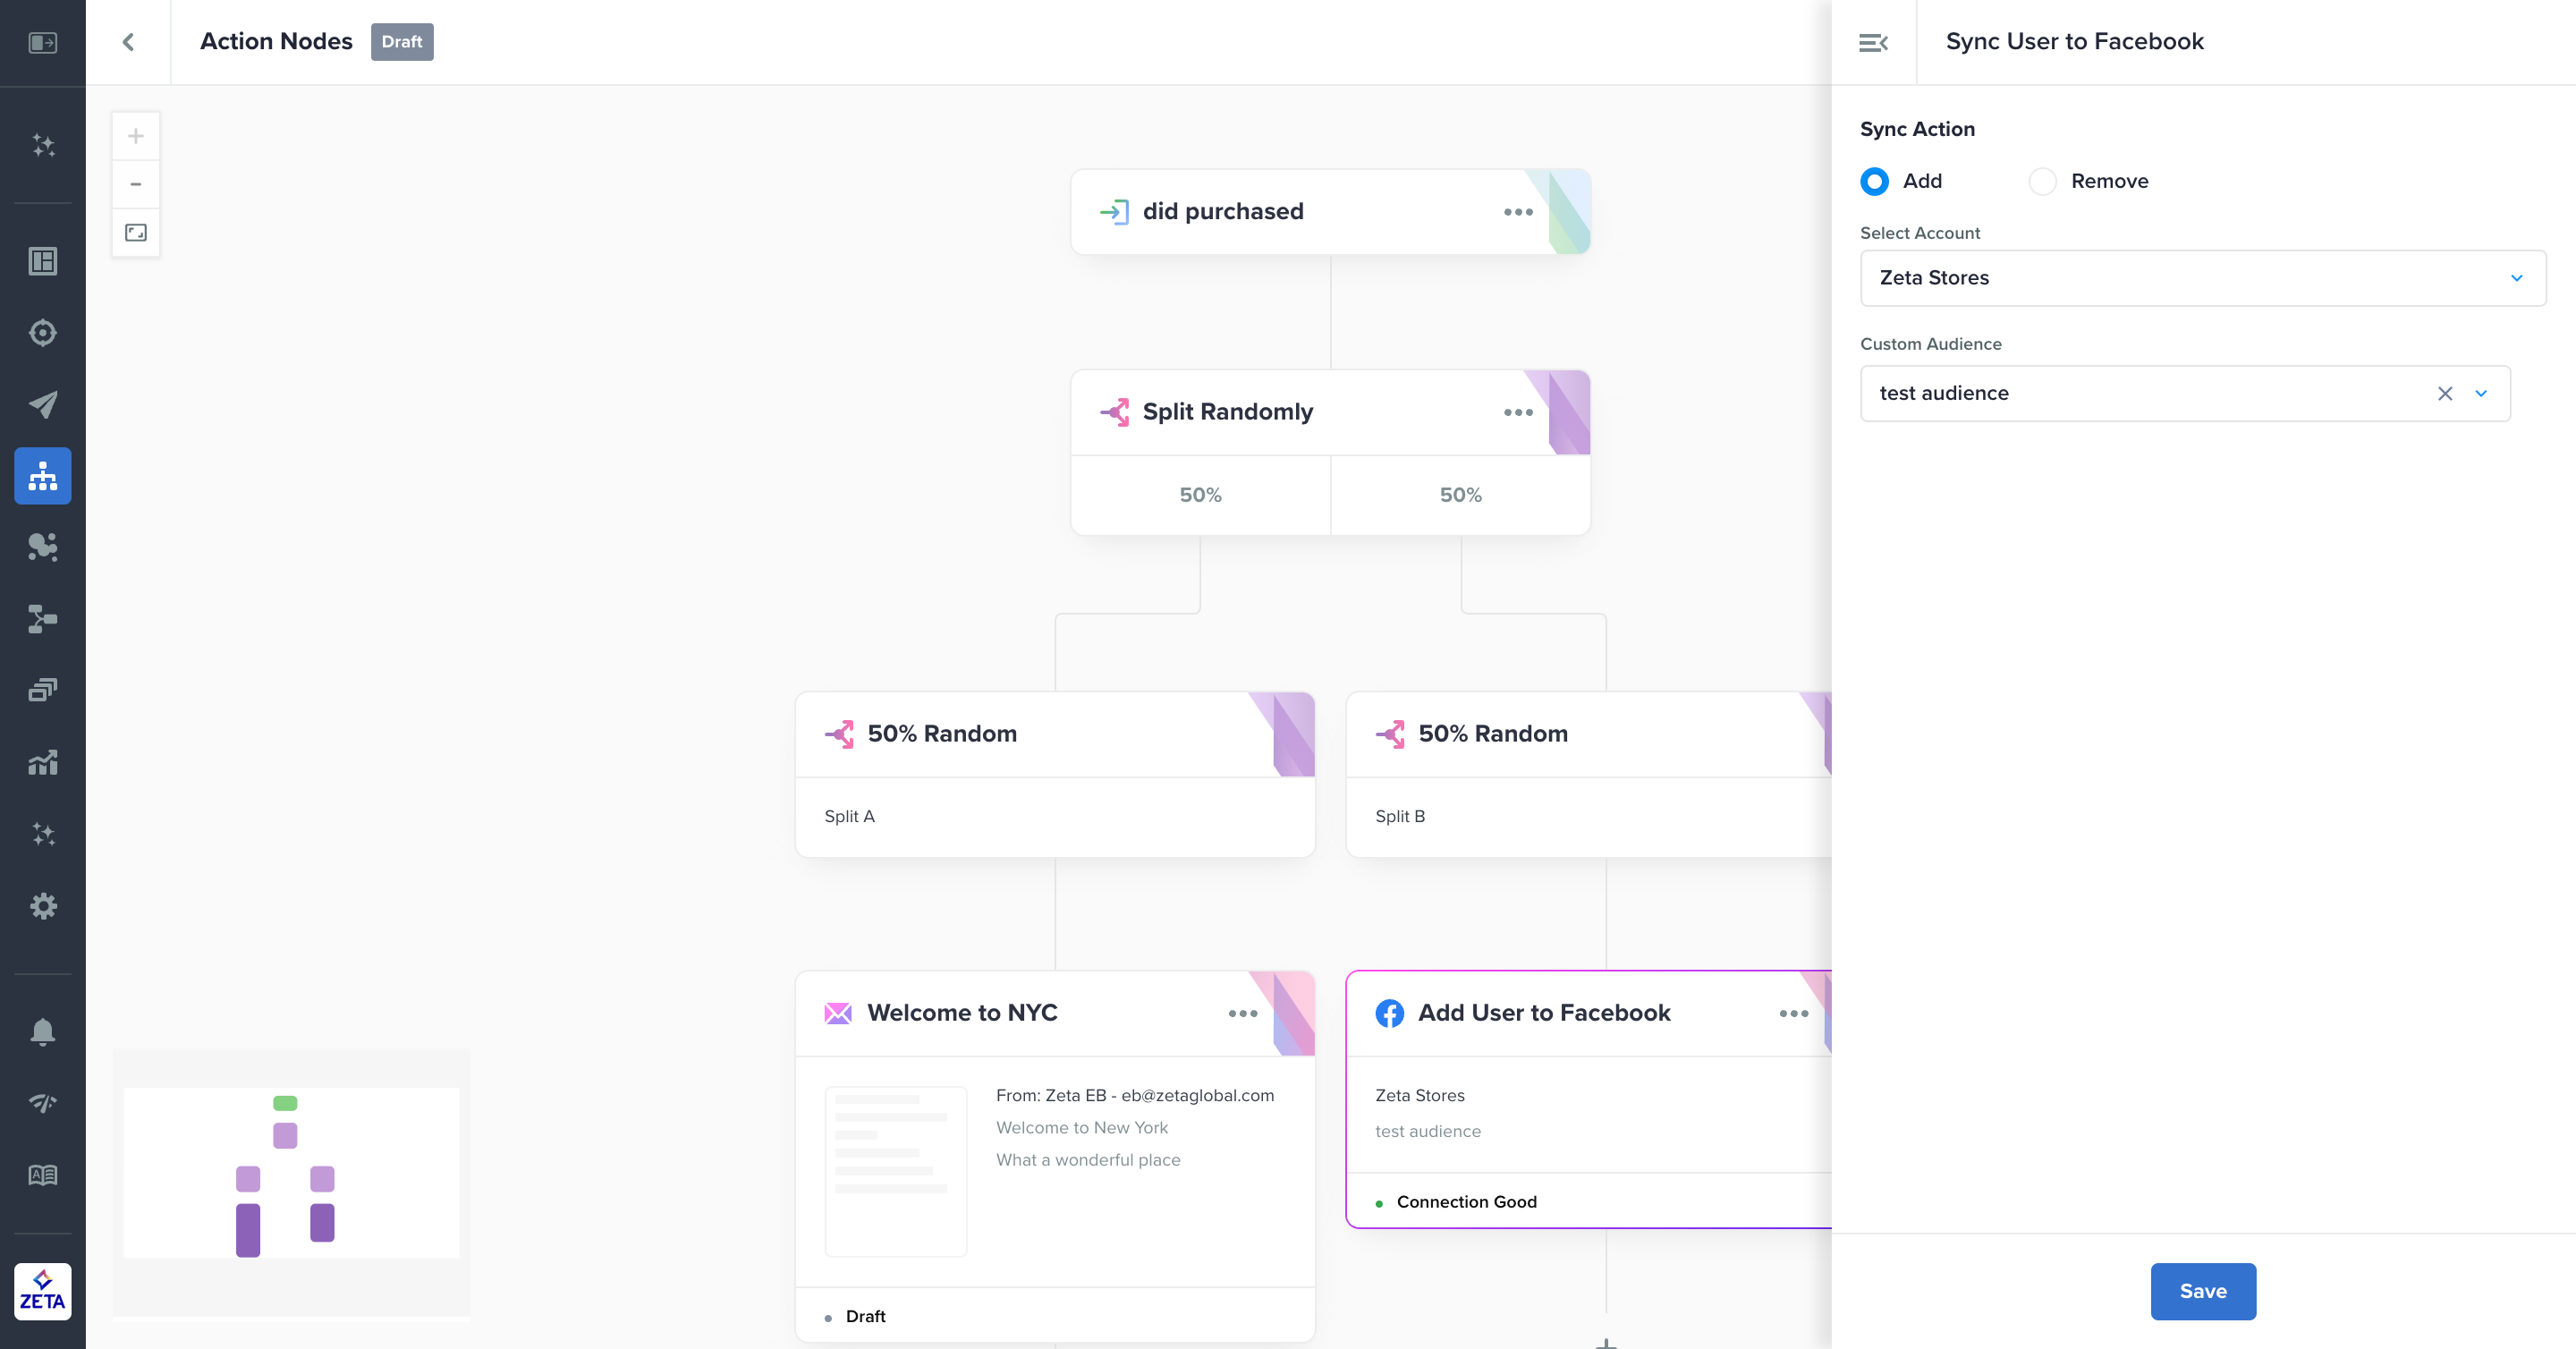Image resolution: width=2576 pixels, height=1349 pixels.
Task: Open the paper plane campaigns sidebar icon
Action: coord(42,404)
